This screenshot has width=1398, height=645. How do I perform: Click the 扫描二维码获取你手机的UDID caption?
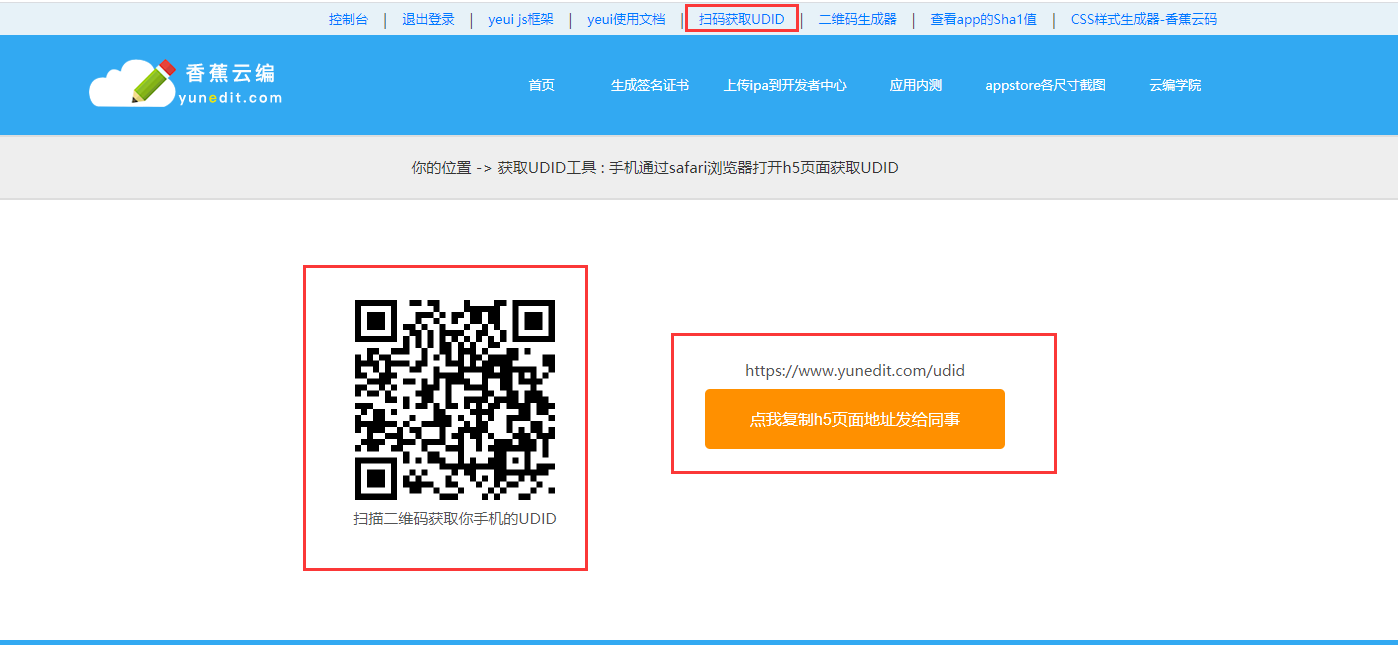[455, 519]
